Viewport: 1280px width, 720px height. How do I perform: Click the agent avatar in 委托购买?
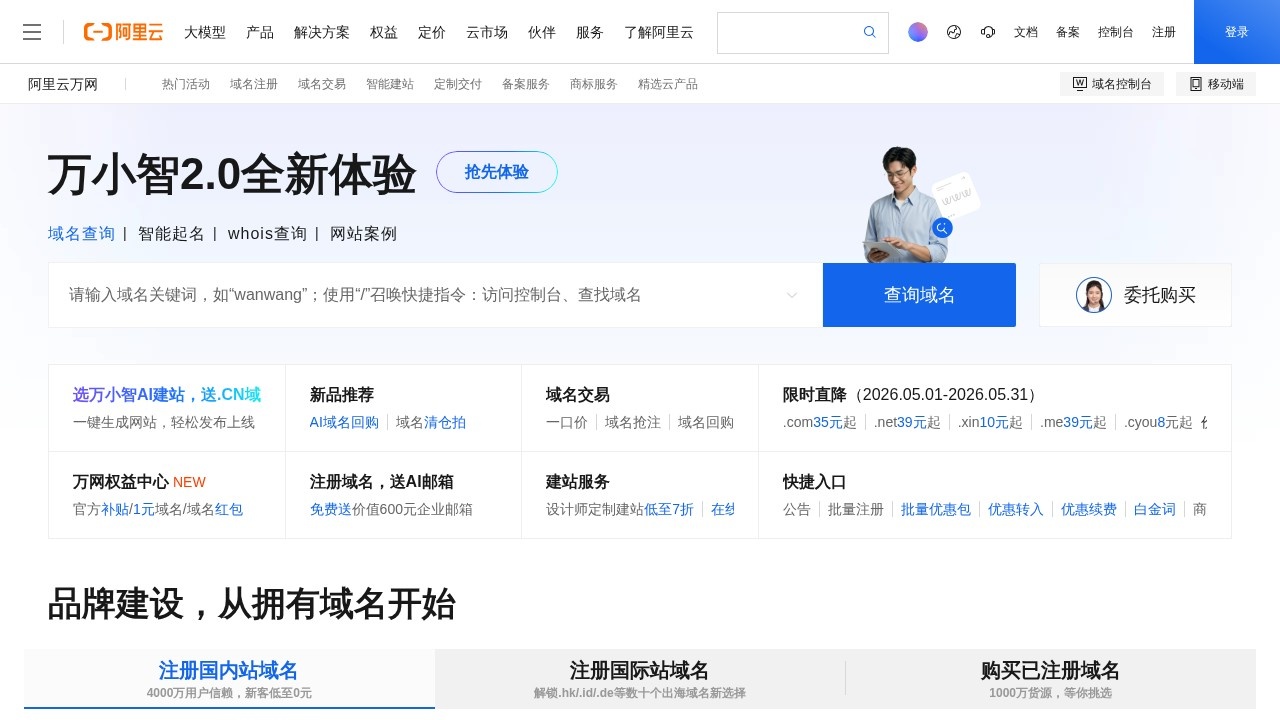(1094, 295)
